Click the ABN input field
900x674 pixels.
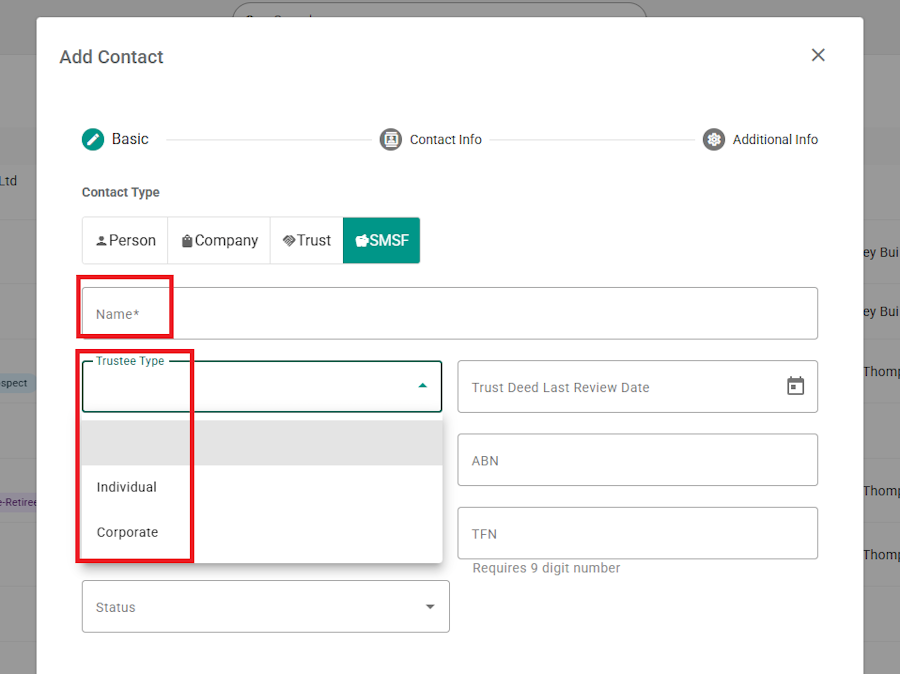pyautogui.click(x=637, y=460)
